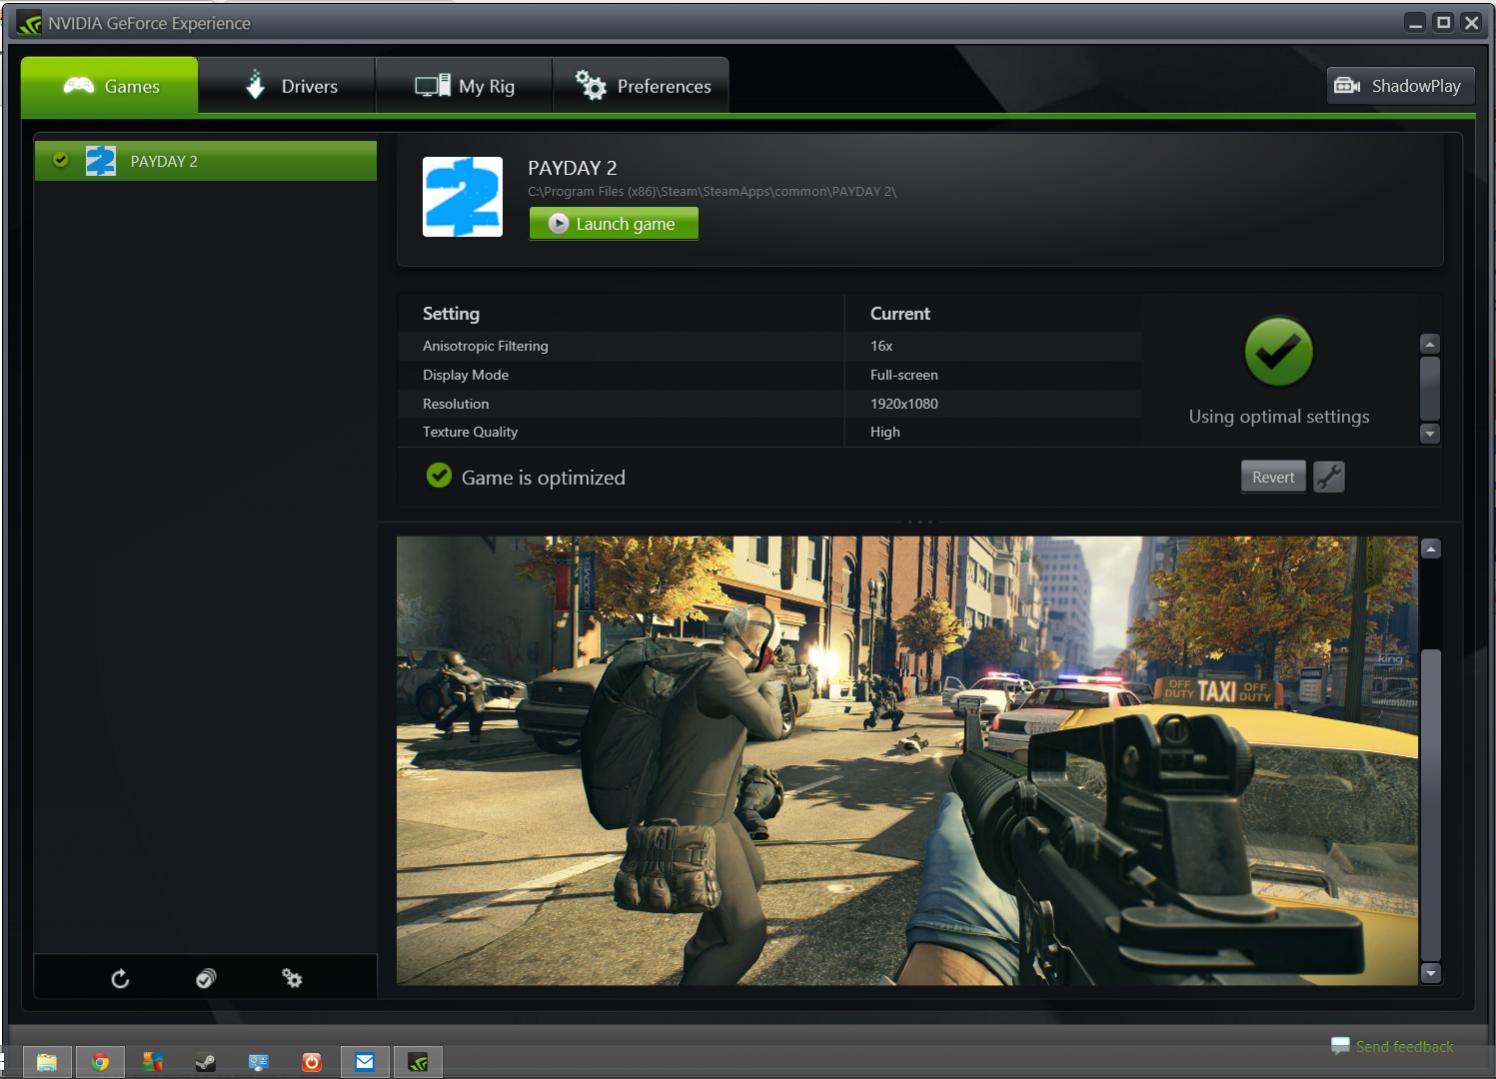This screenshot has height=1079, width=1496.
Task: Open Chrome from the taskbar
Action: (100, 1062)
